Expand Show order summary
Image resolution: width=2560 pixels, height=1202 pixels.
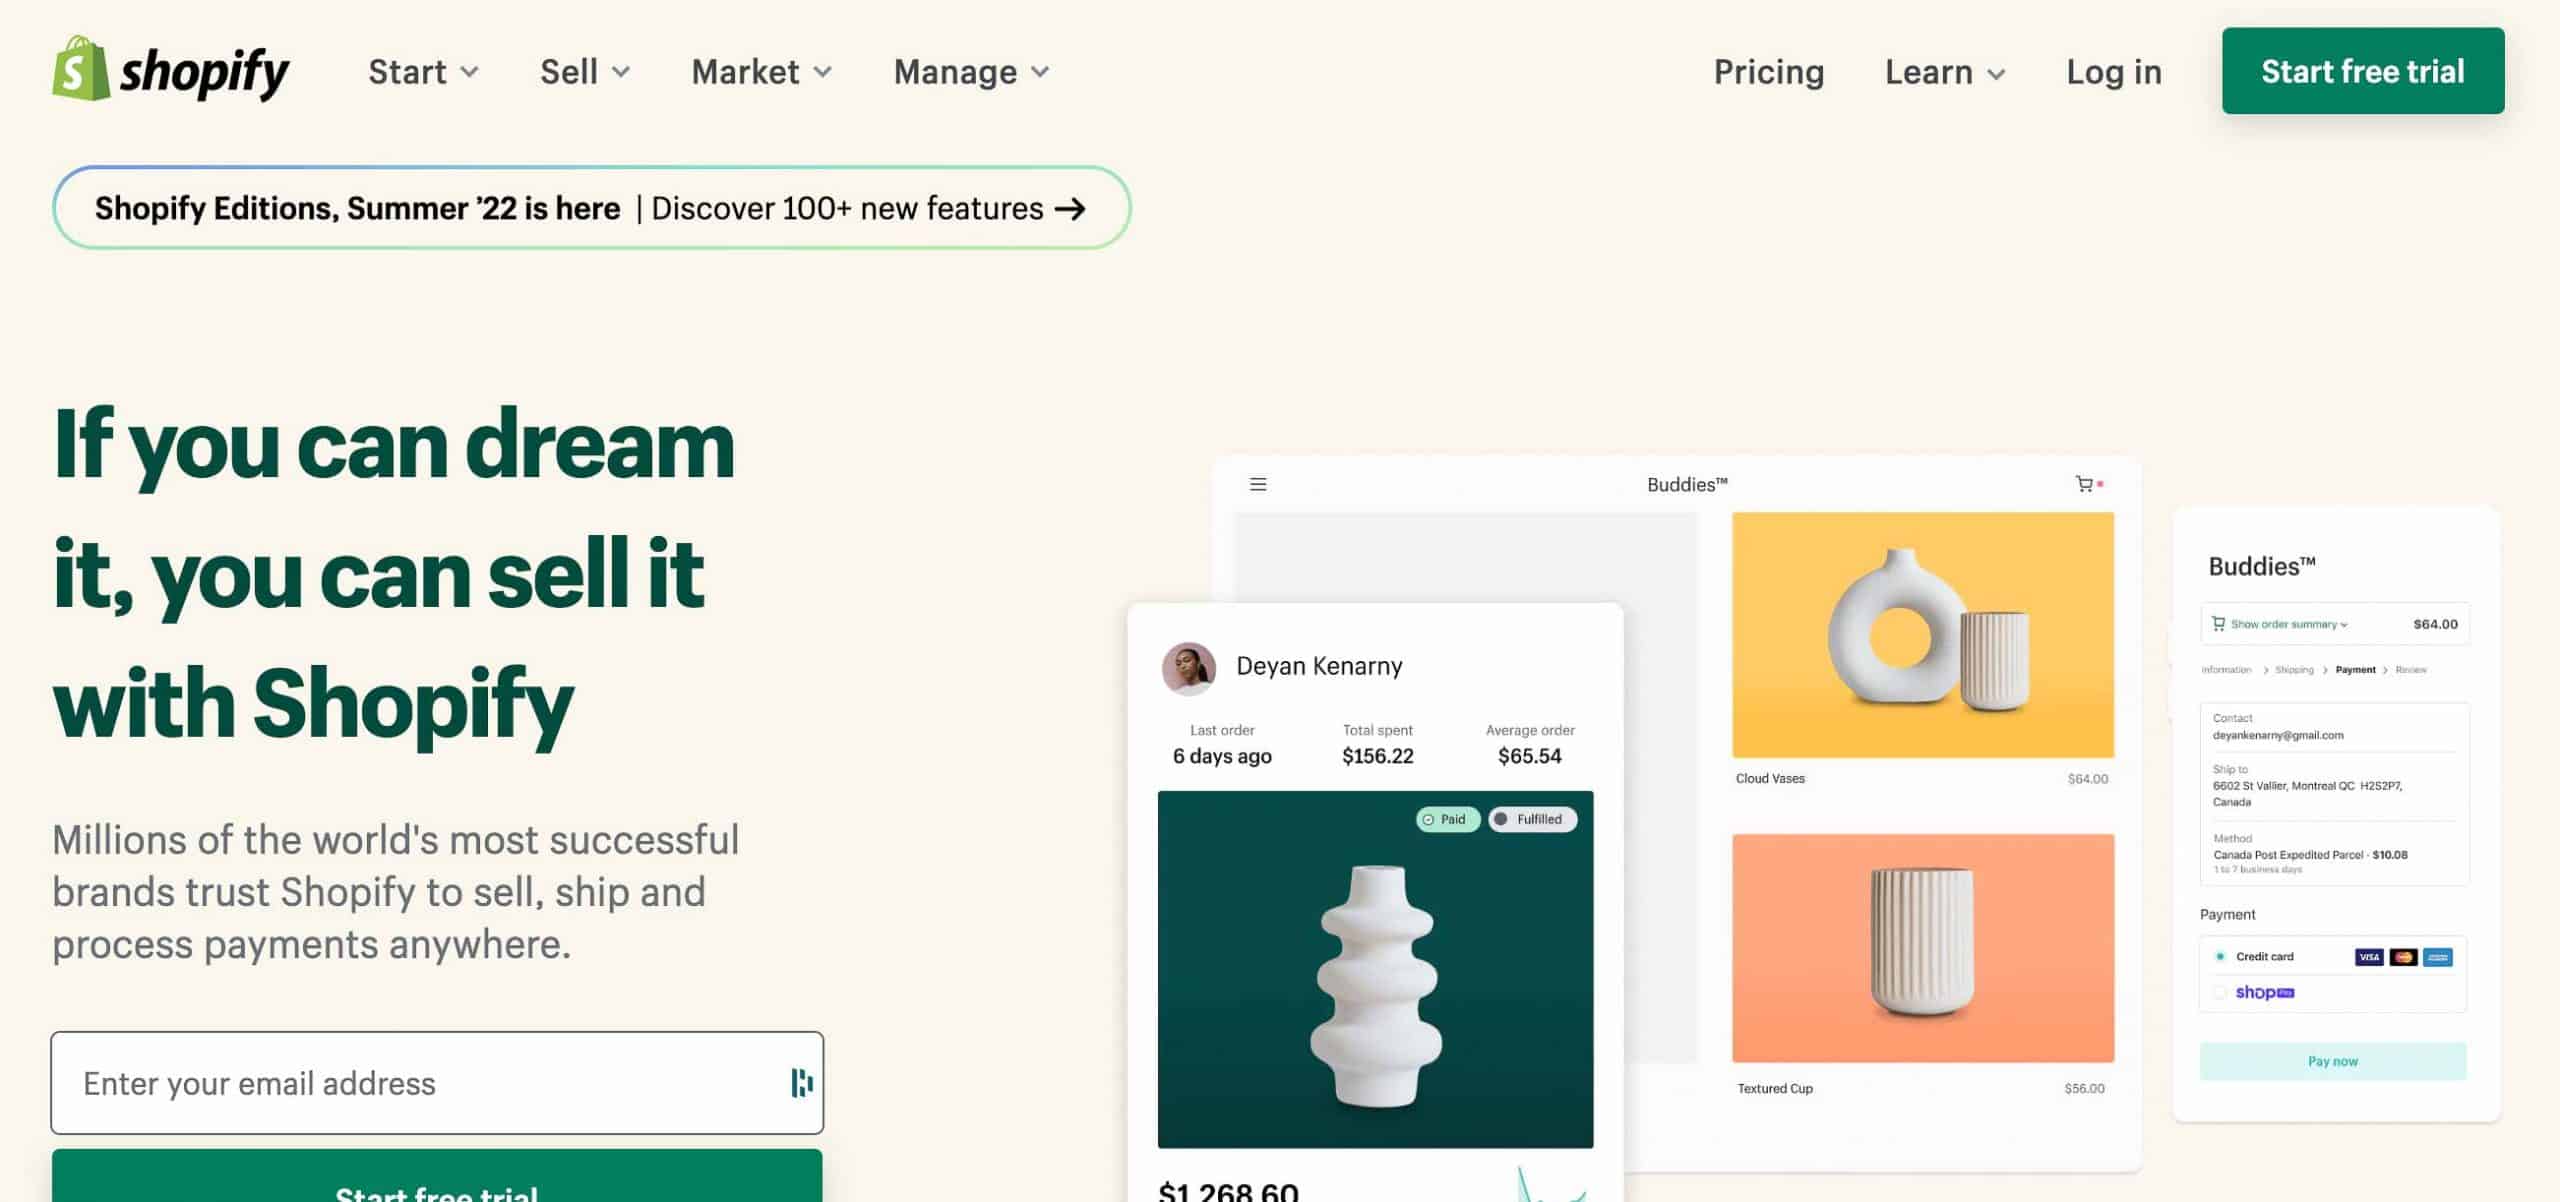[x=2286, y=624]
